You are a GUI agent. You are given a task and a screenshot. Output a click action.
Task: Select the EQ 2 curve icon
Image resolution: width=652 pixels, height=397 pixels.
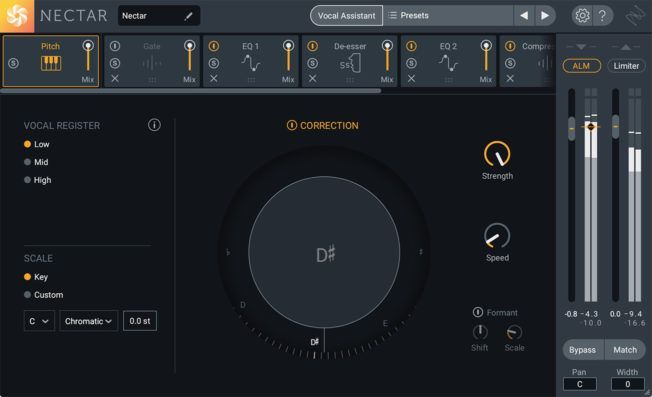click(x=448, y=63)
